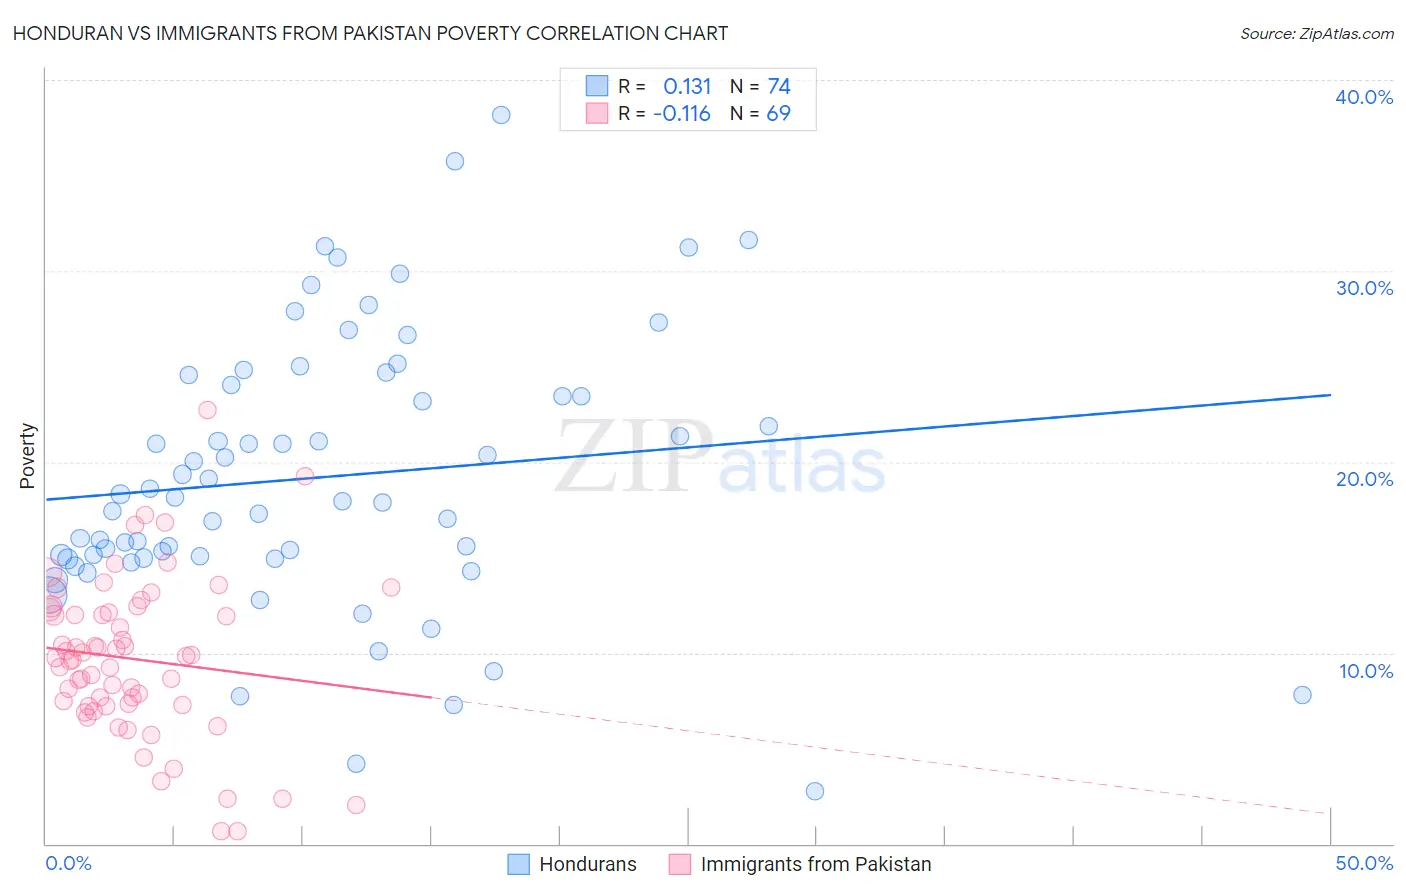Viewport: 1406px width, 892px height.
Task: Click the pink swatch beside R = -0.116
Action: [597, 113]
